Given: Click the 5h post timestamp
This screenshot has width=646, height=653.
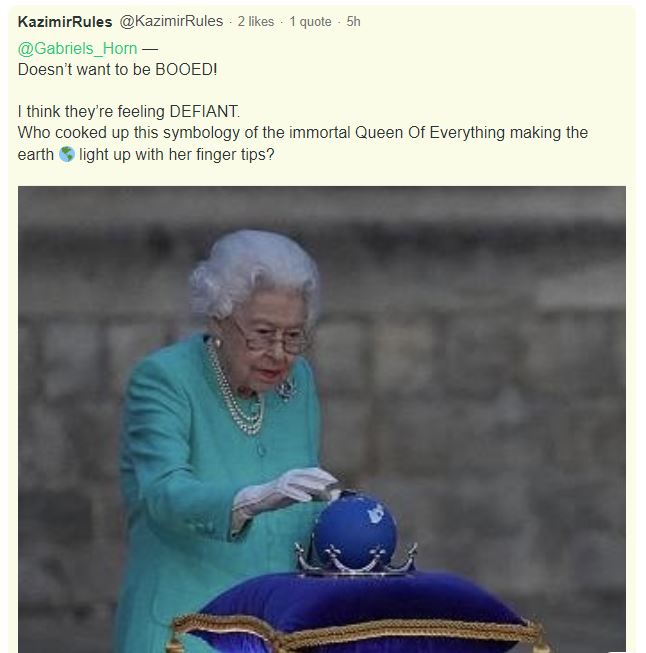Looking at the screenshot, I should click(x=353, y=22).
